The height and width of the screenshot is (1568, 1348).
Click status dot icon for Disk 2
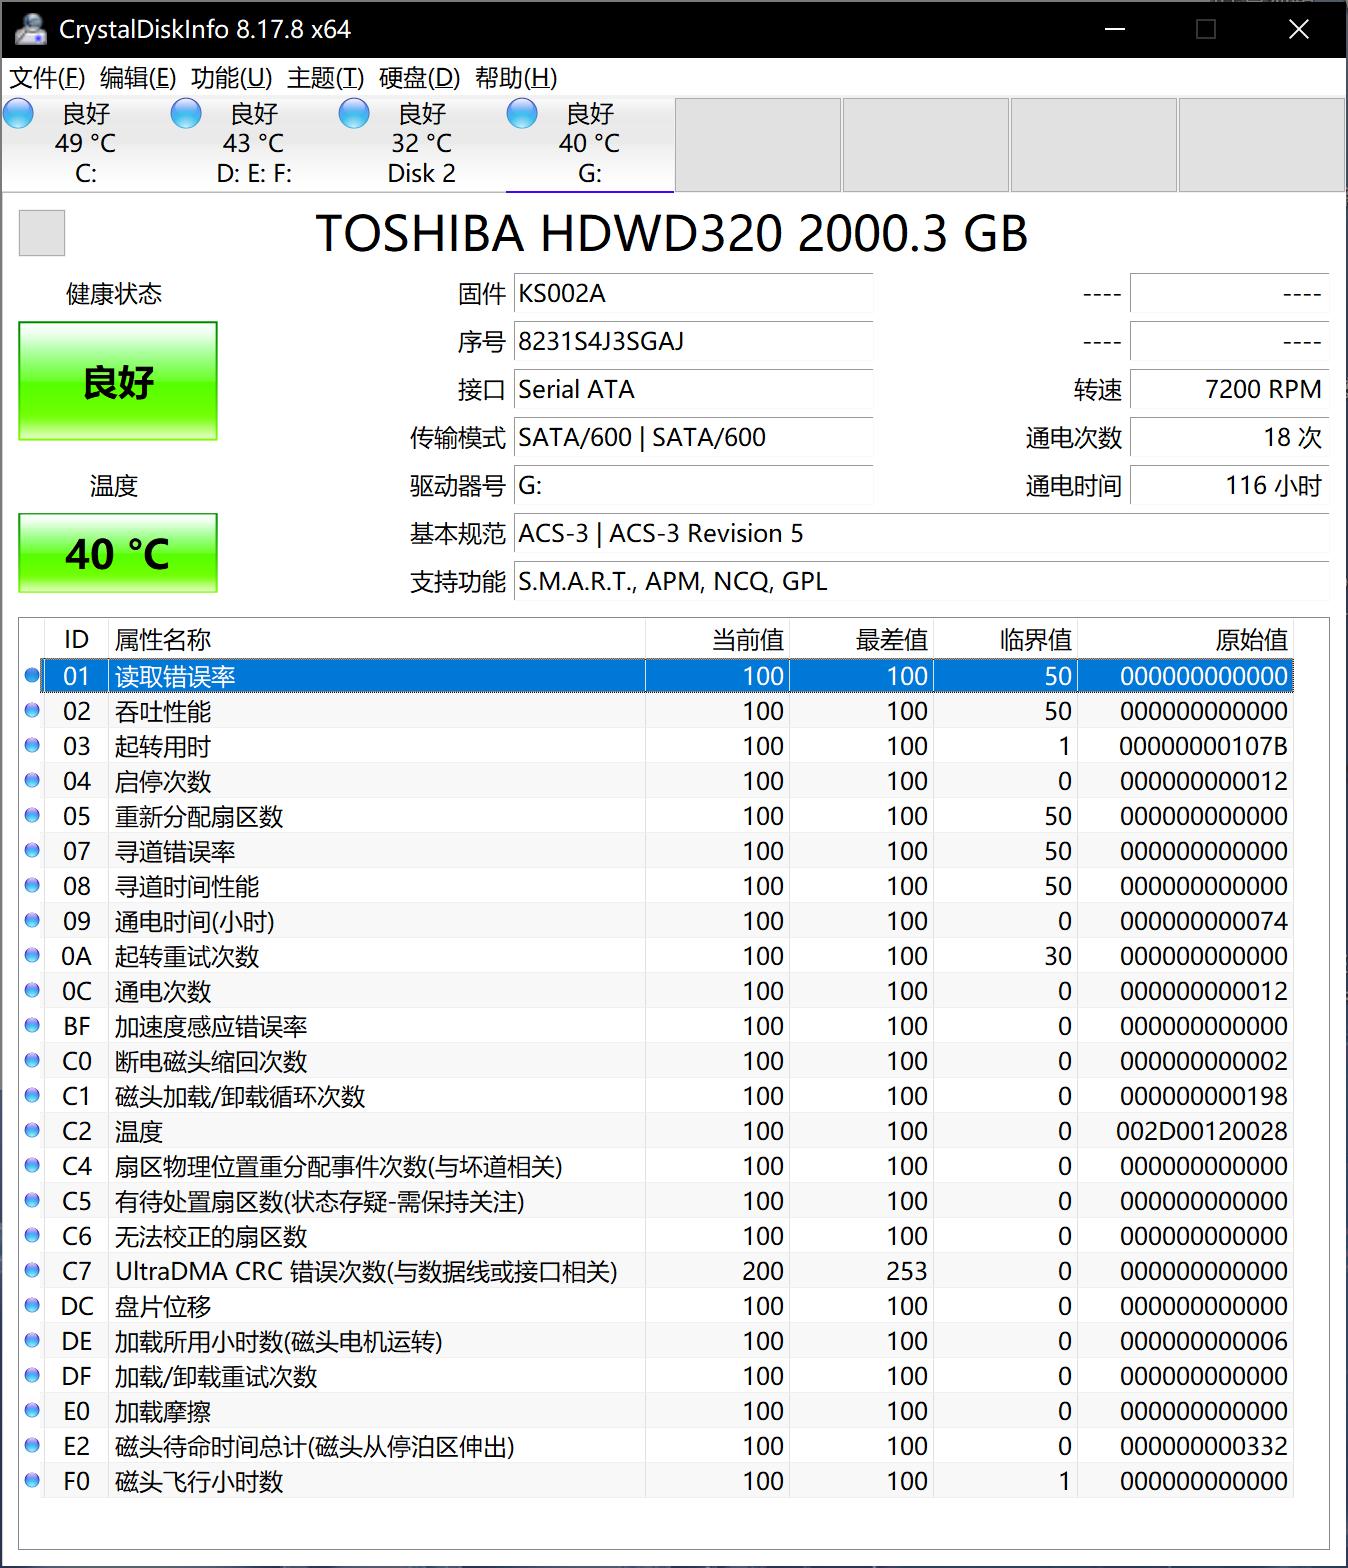pyautogui.click(x=354, y=114)
